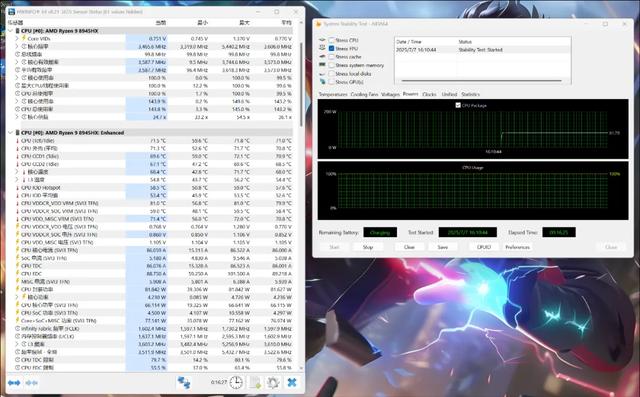
Task: Select the Powers tab
Action: click(411, 94)
